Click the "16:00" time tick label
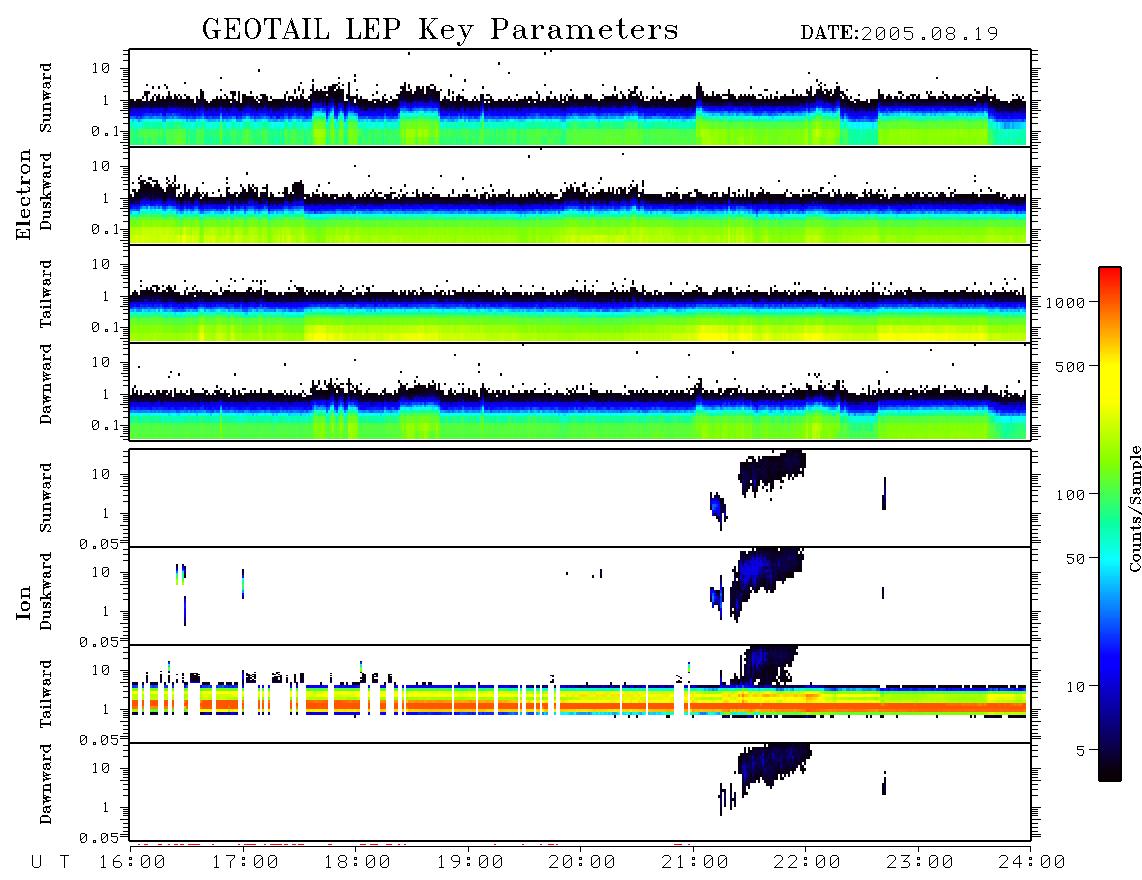 click(x=133, y=862)
